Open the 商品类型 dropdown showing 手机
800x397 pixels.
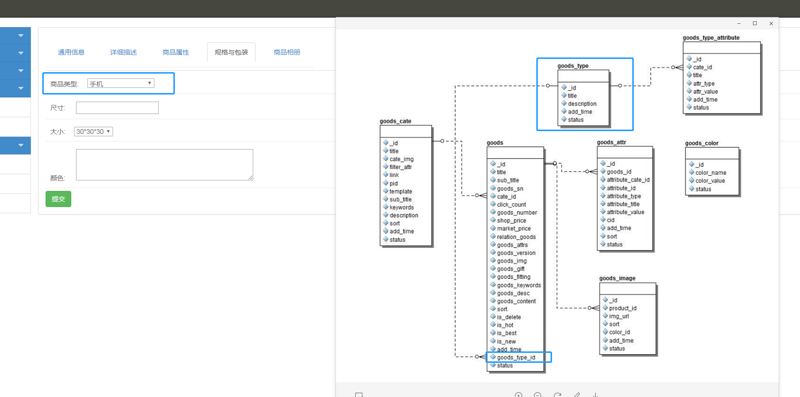120,83
